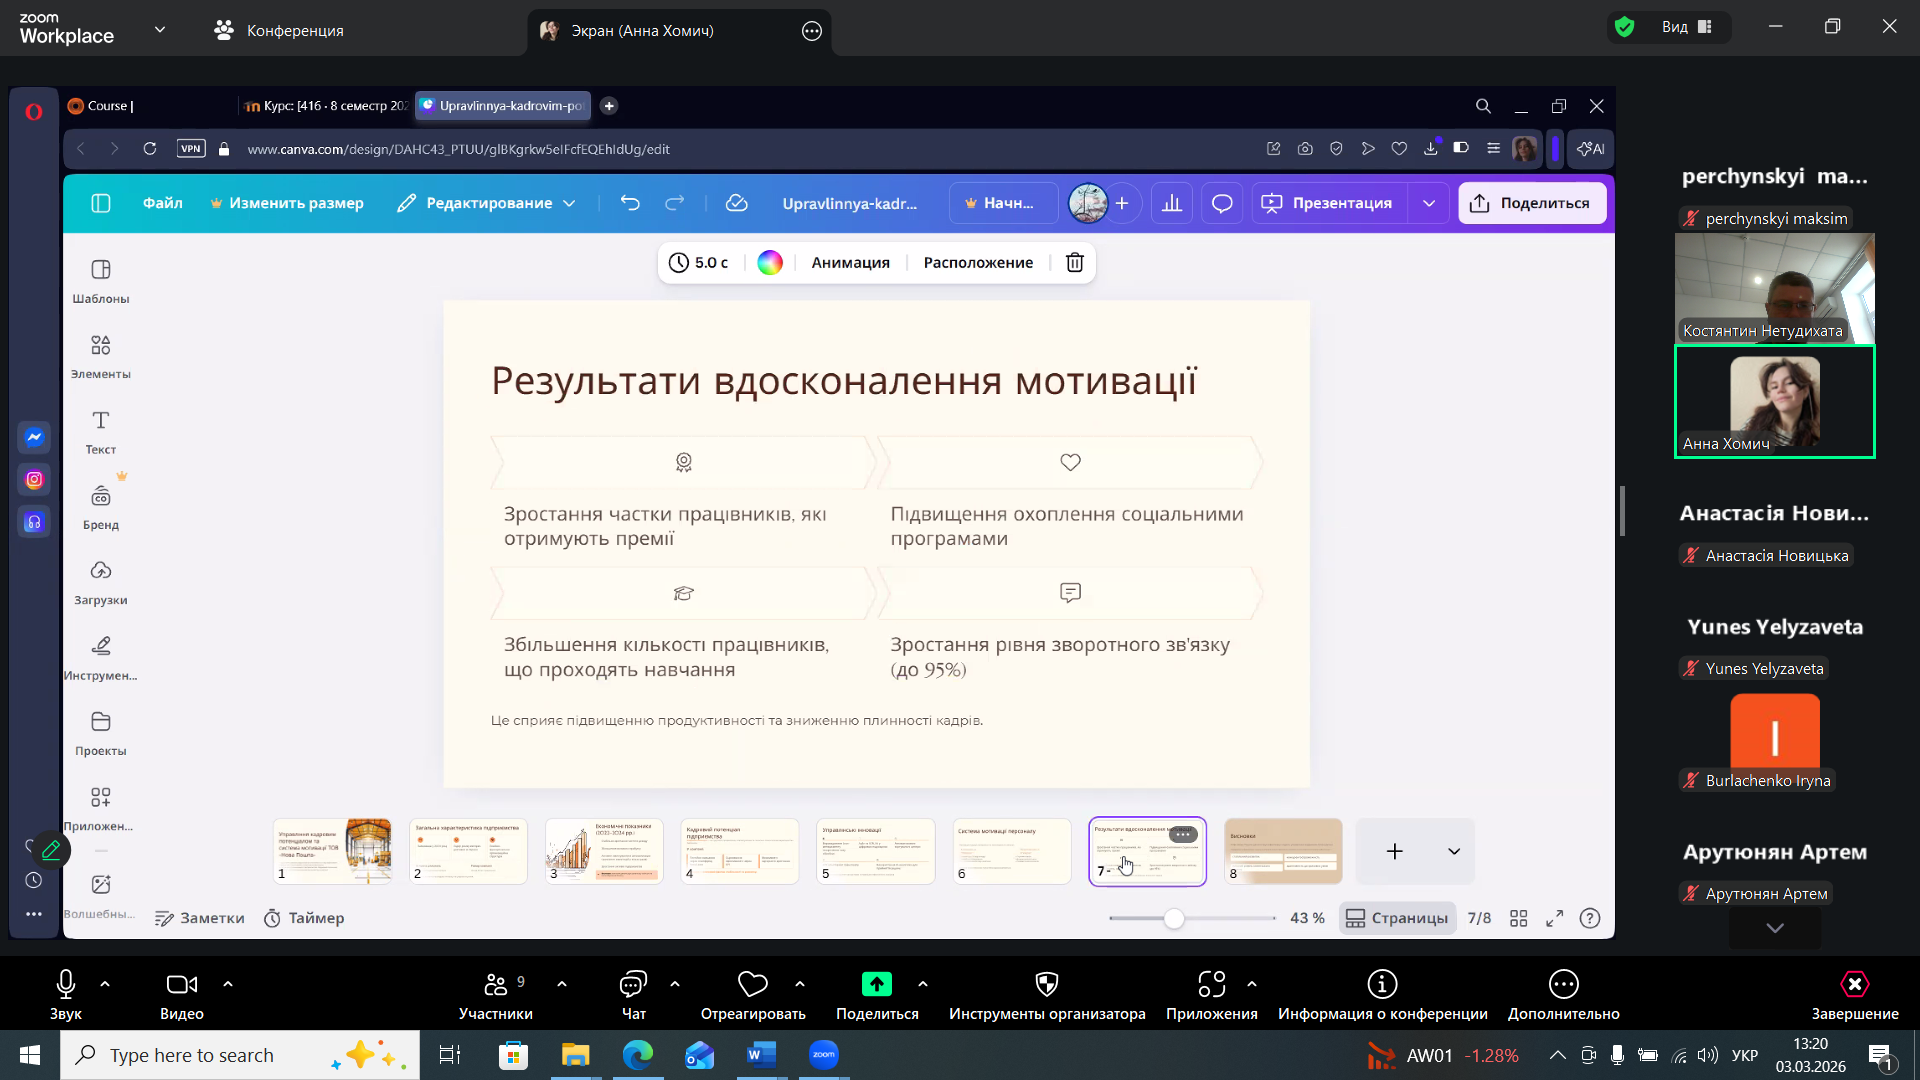Expand the Презентация dropdown arrow
The height and width of the screenshot is (1080, 1920).
(x=1429, y=203)
